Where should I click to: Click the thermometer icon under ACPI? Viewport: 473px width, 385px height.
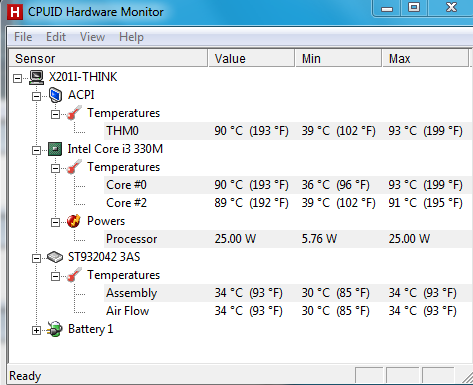tap(74, 113)
